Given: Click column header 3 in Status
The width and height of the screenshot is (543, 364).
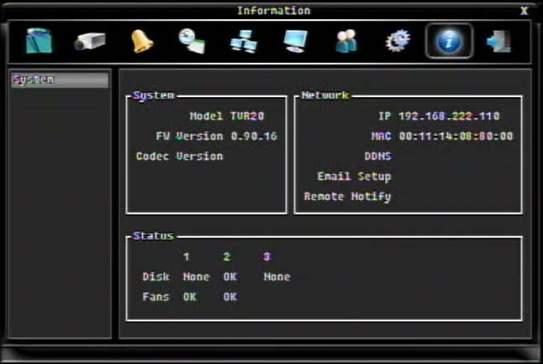Looking at the screenshot, I should (267, 257).
